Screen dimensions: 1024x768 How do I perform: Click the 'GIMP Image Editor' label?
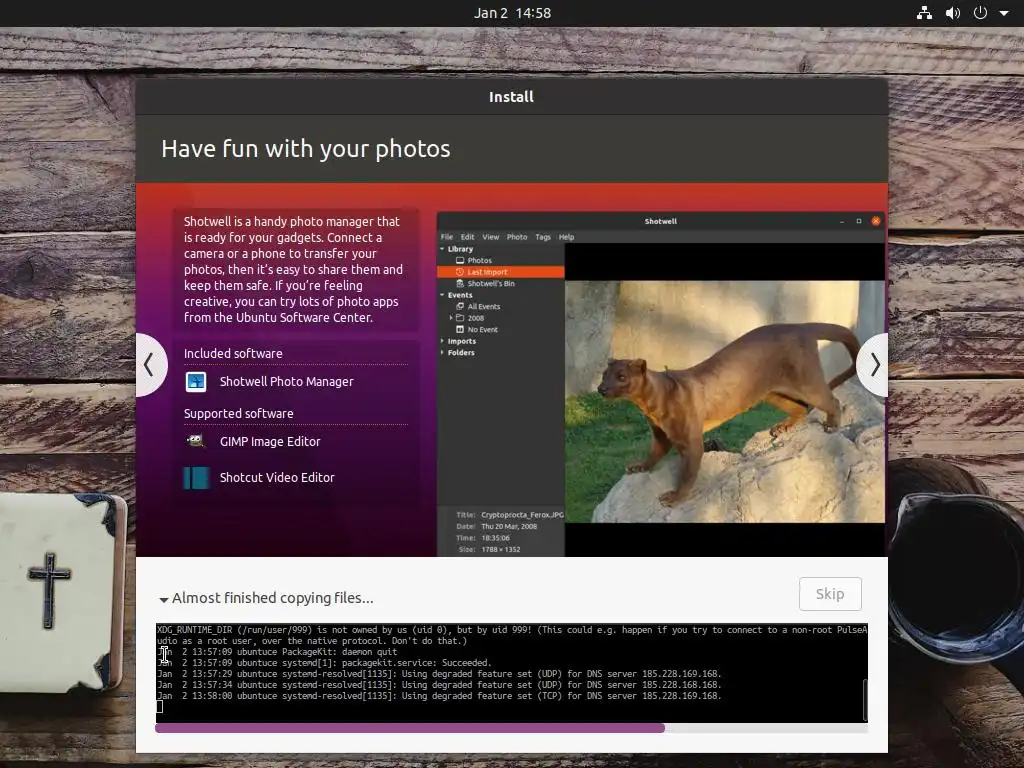[270, 441]
